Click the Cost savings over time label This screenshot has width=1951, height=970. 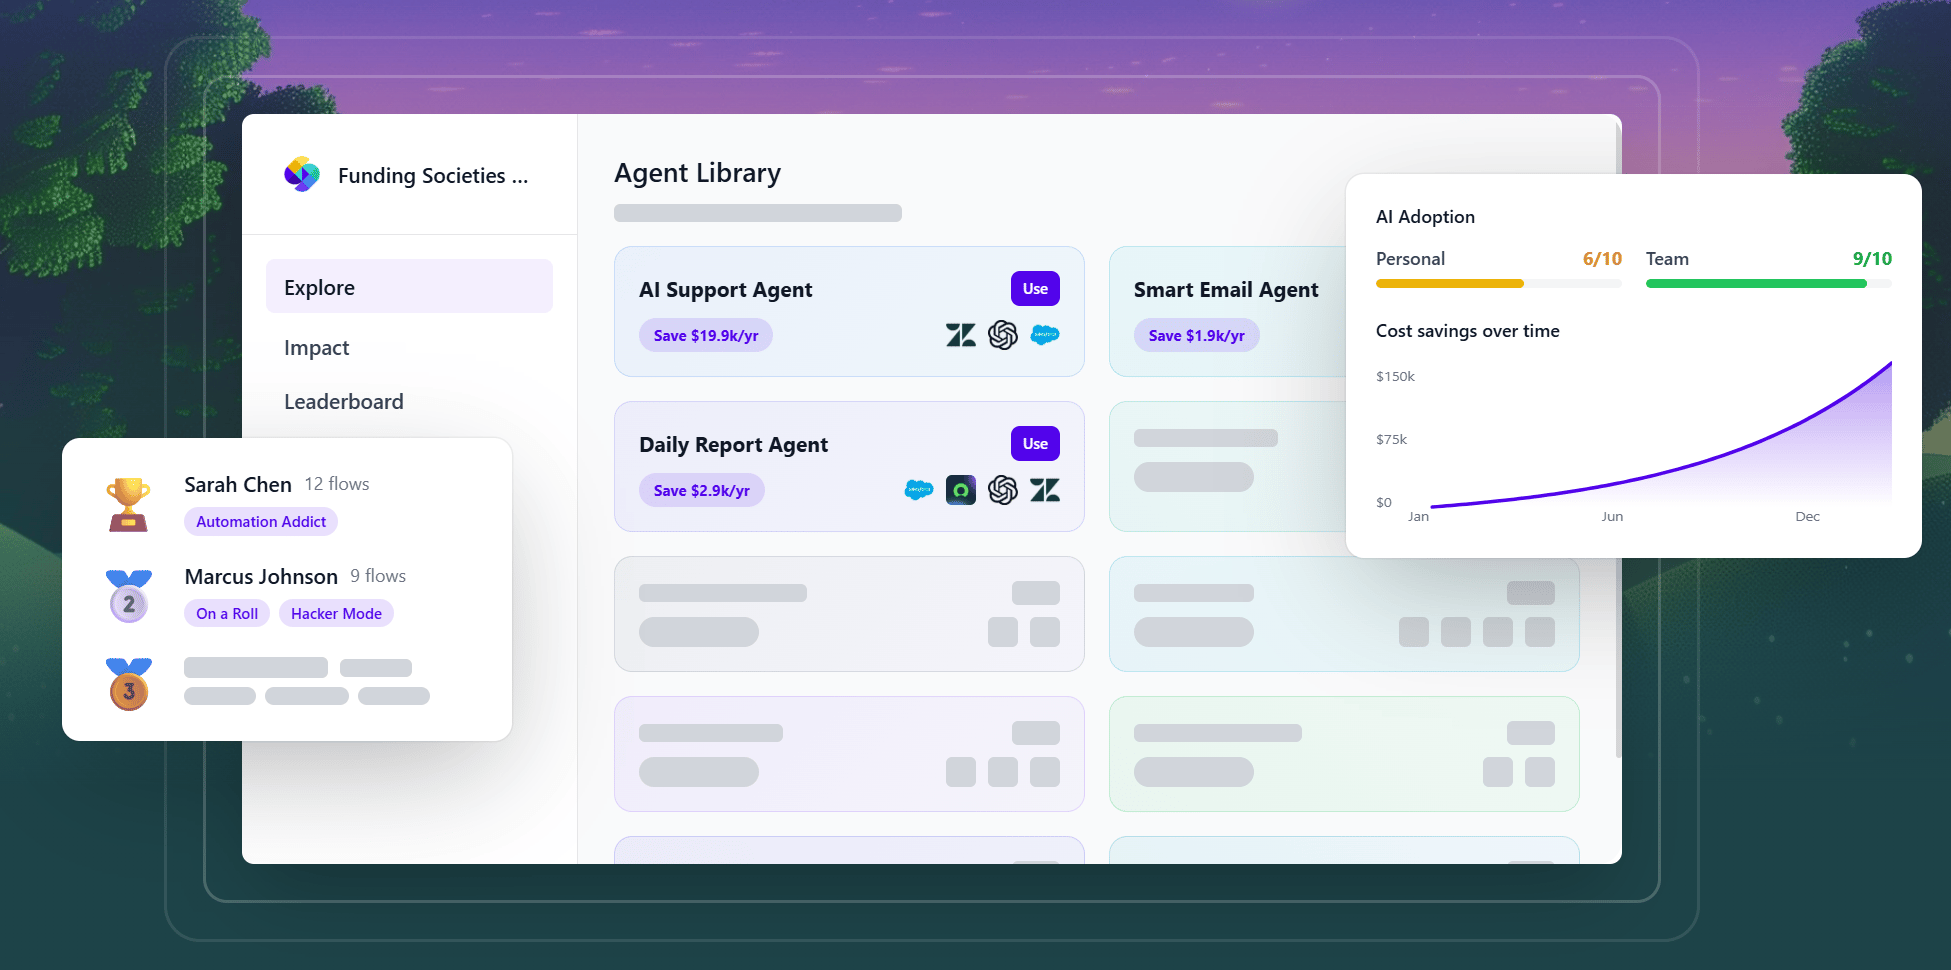click(1467, 331)
